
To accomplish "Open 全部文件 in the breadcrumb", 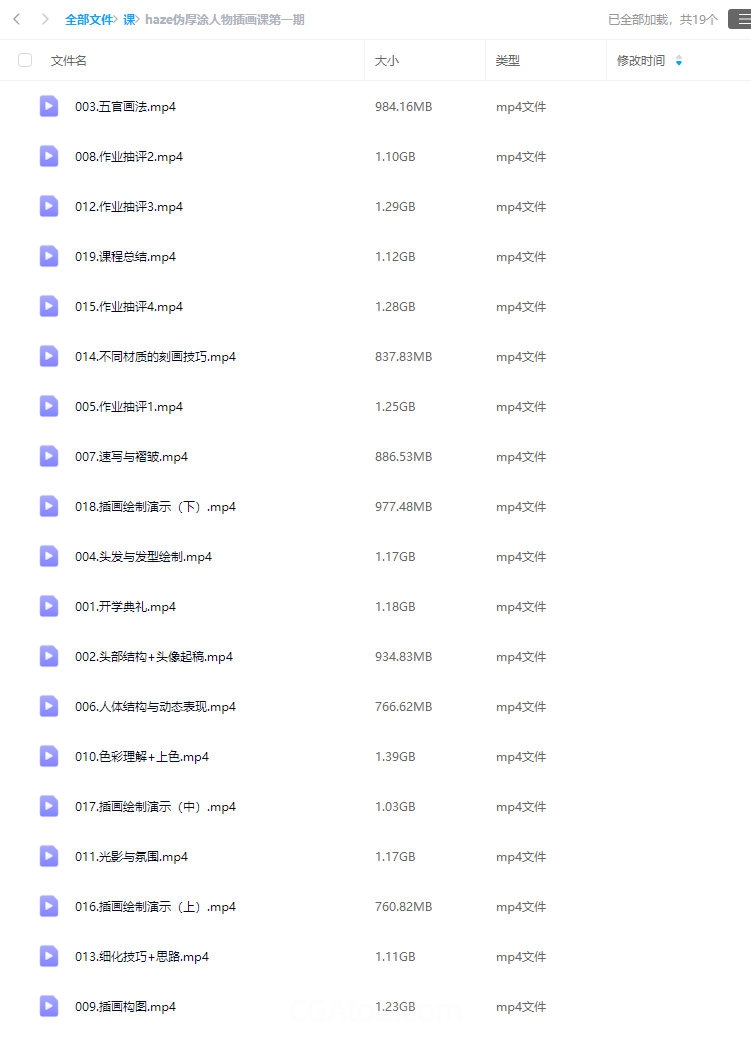I will pyautogui.click(x=89, y=20).
